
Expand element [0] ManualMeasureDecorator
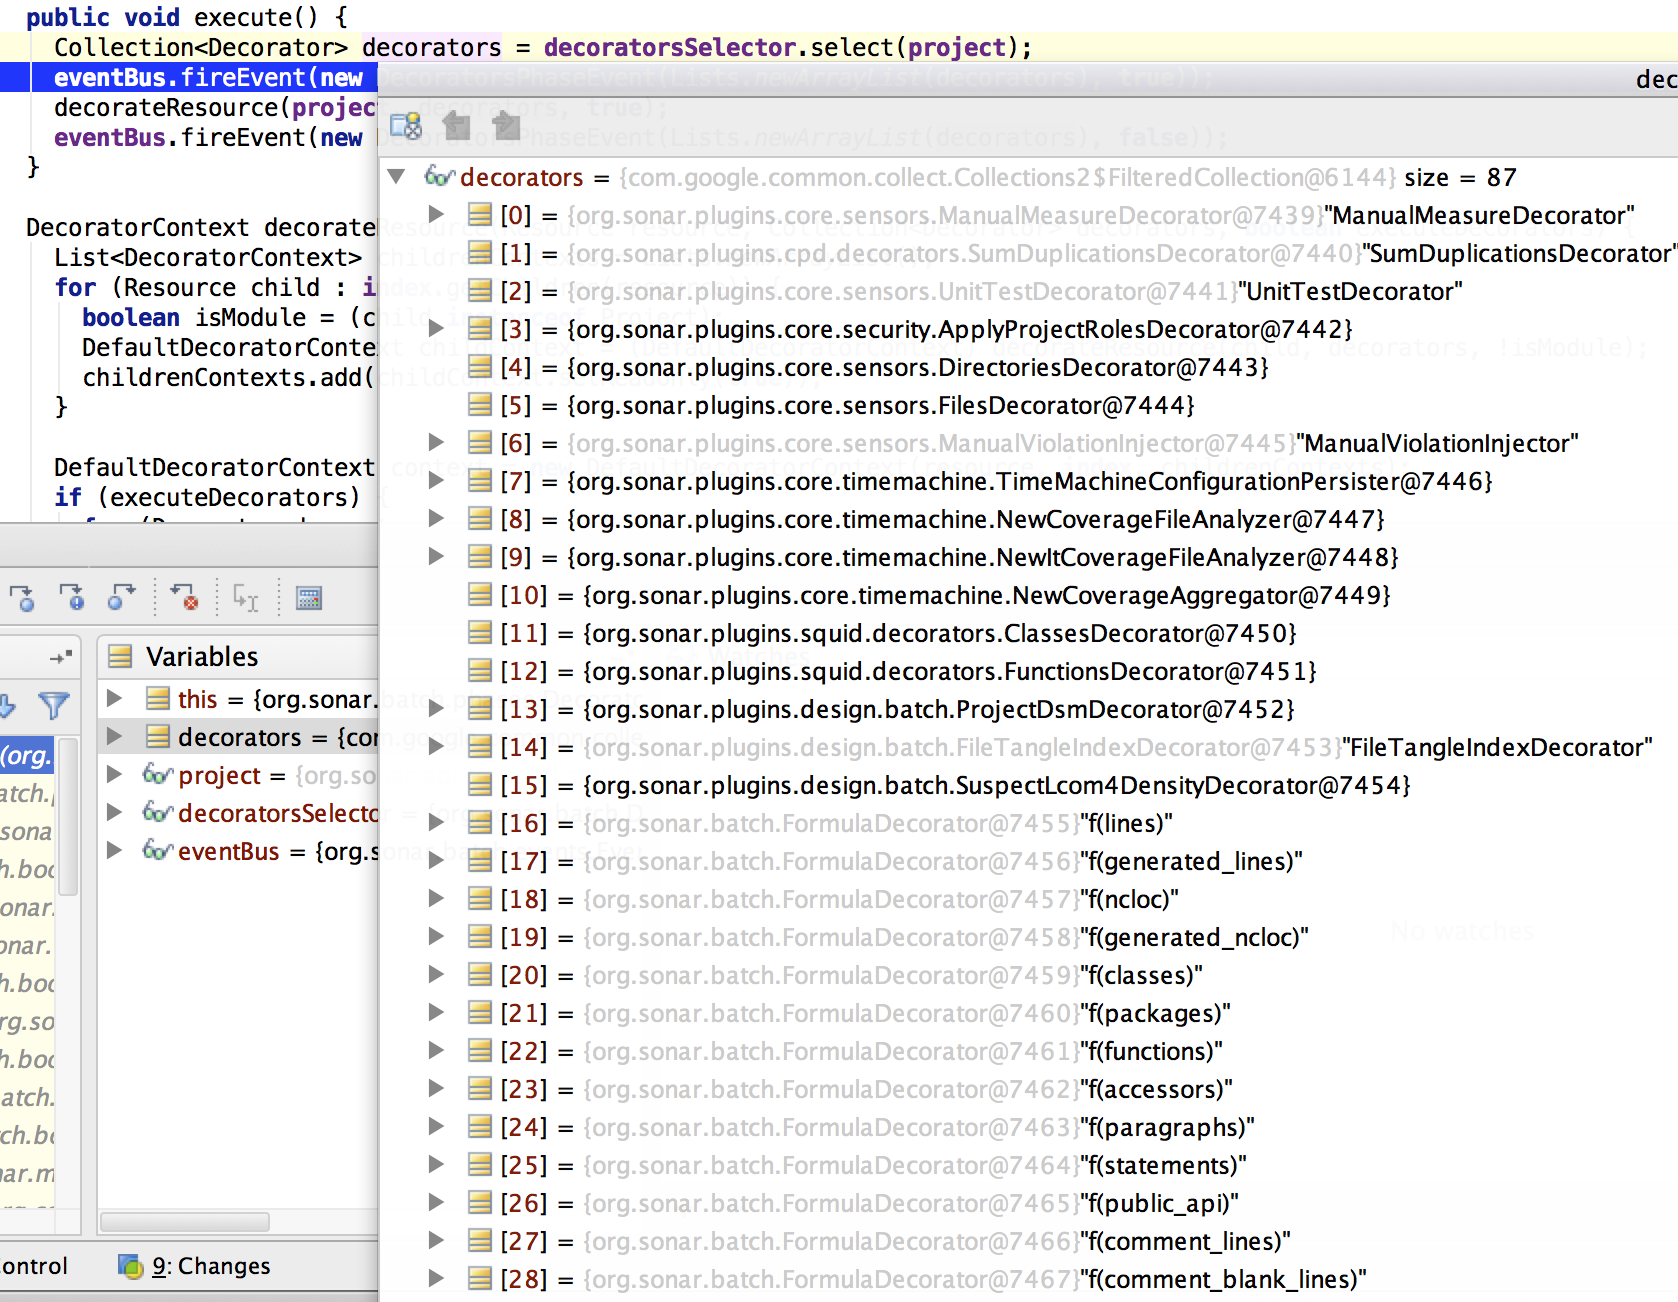tap(436, 215)
